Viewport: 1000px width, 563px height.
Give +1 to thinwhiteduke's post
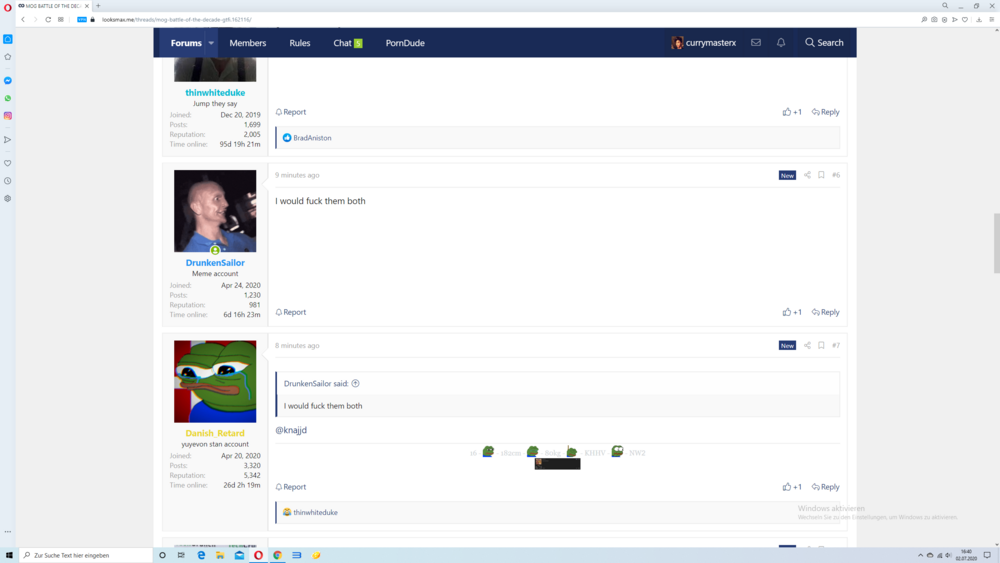pyautogui.click(x=792, y=112)
